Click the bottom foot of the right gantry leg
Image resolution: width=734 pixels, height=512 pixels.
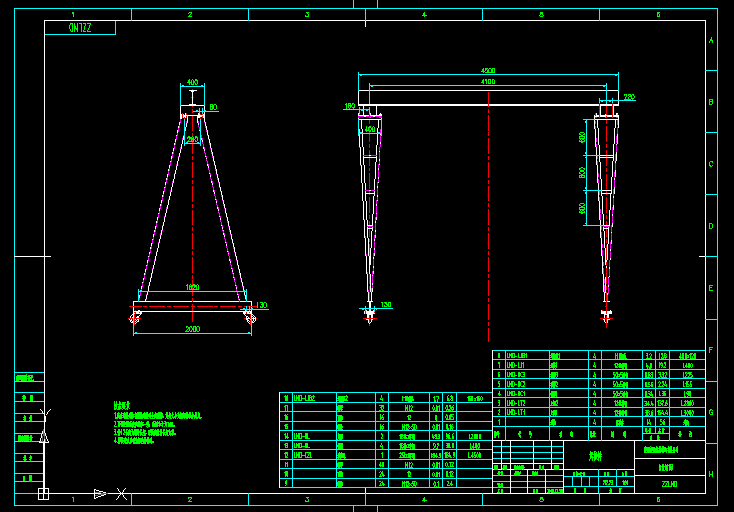(606, 316)
